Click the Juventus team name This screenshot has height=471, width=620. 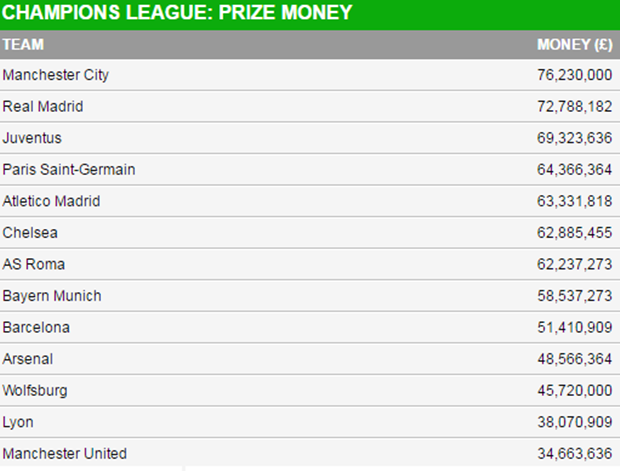coord(32,138)
